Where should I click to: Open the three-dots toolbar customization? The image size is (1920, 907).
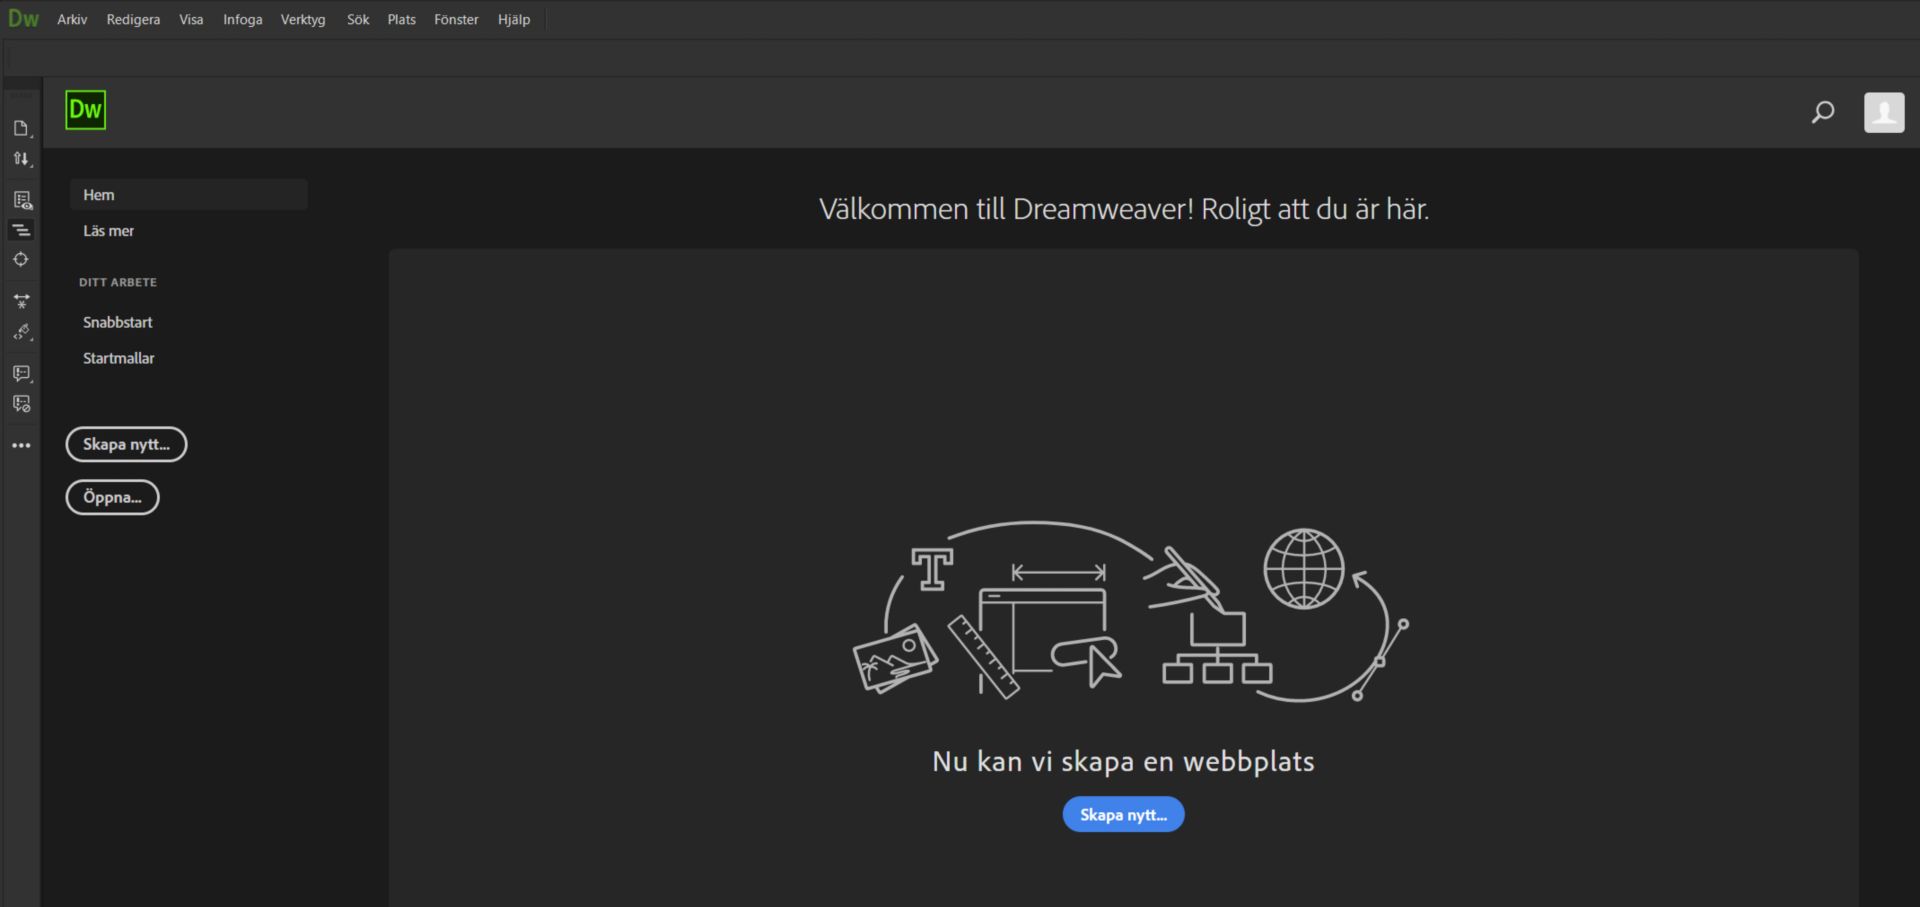pyautogui.click(x=21, y=445)
